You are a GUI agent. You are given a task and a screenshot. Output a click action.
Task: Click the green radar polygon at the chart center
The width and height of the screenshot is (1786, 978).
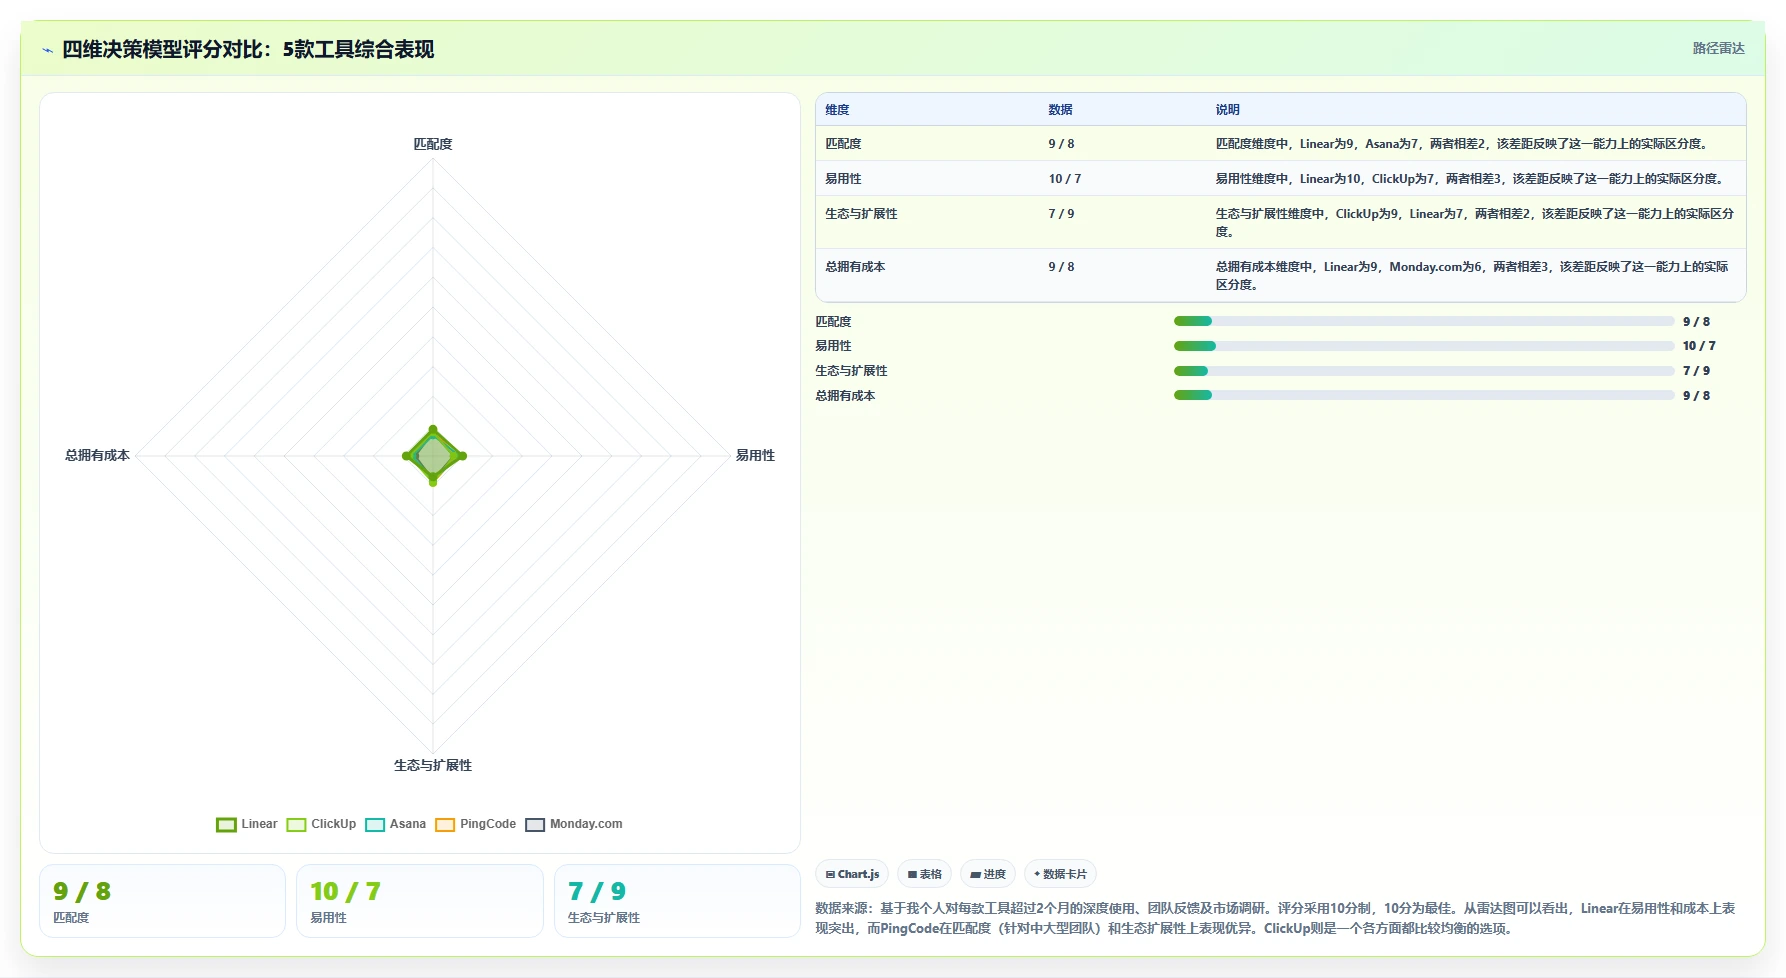coord(433,456)
